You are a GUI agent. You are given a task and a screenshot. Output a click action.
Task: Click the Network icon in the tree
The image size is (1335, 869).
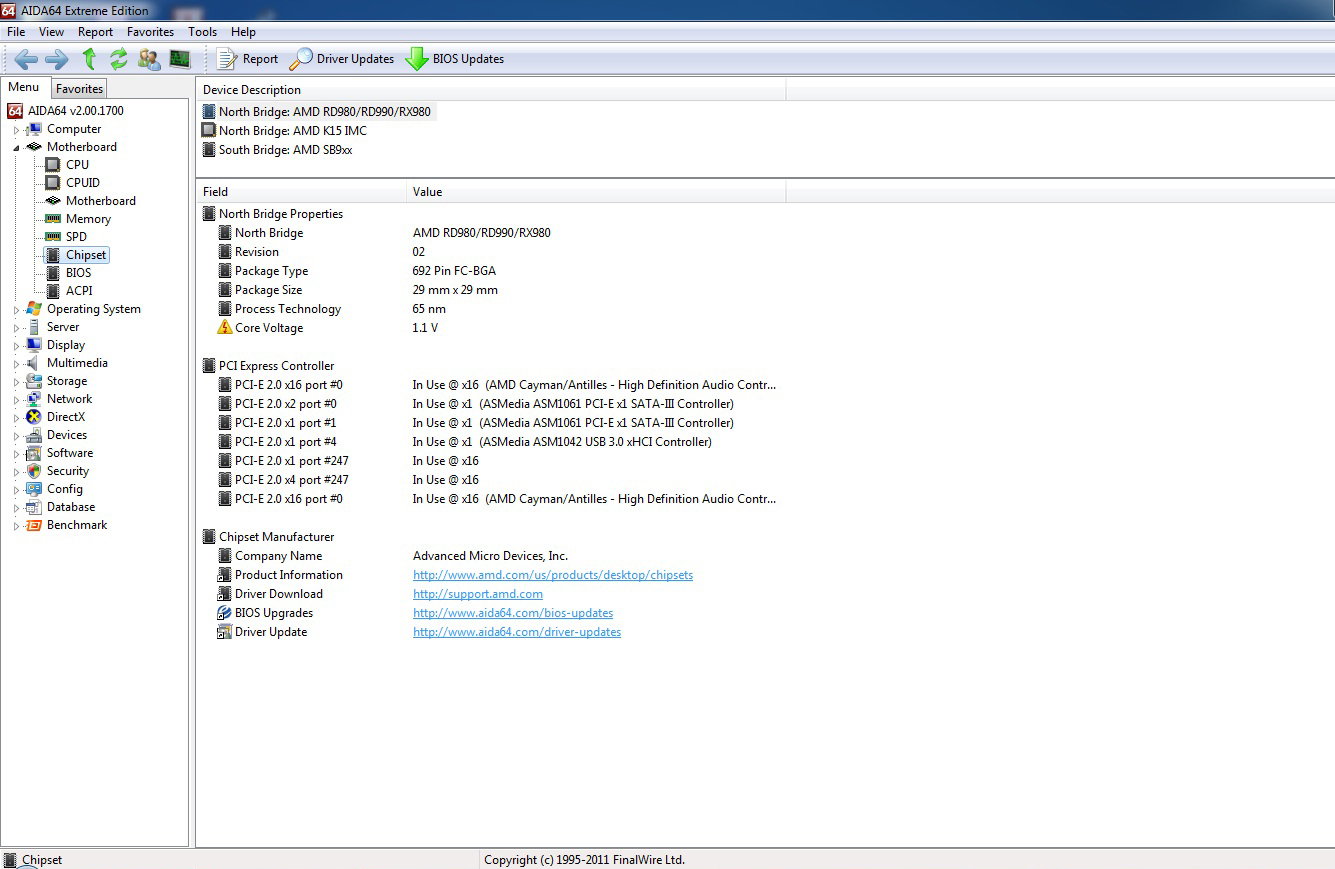[x=34, y=399]
